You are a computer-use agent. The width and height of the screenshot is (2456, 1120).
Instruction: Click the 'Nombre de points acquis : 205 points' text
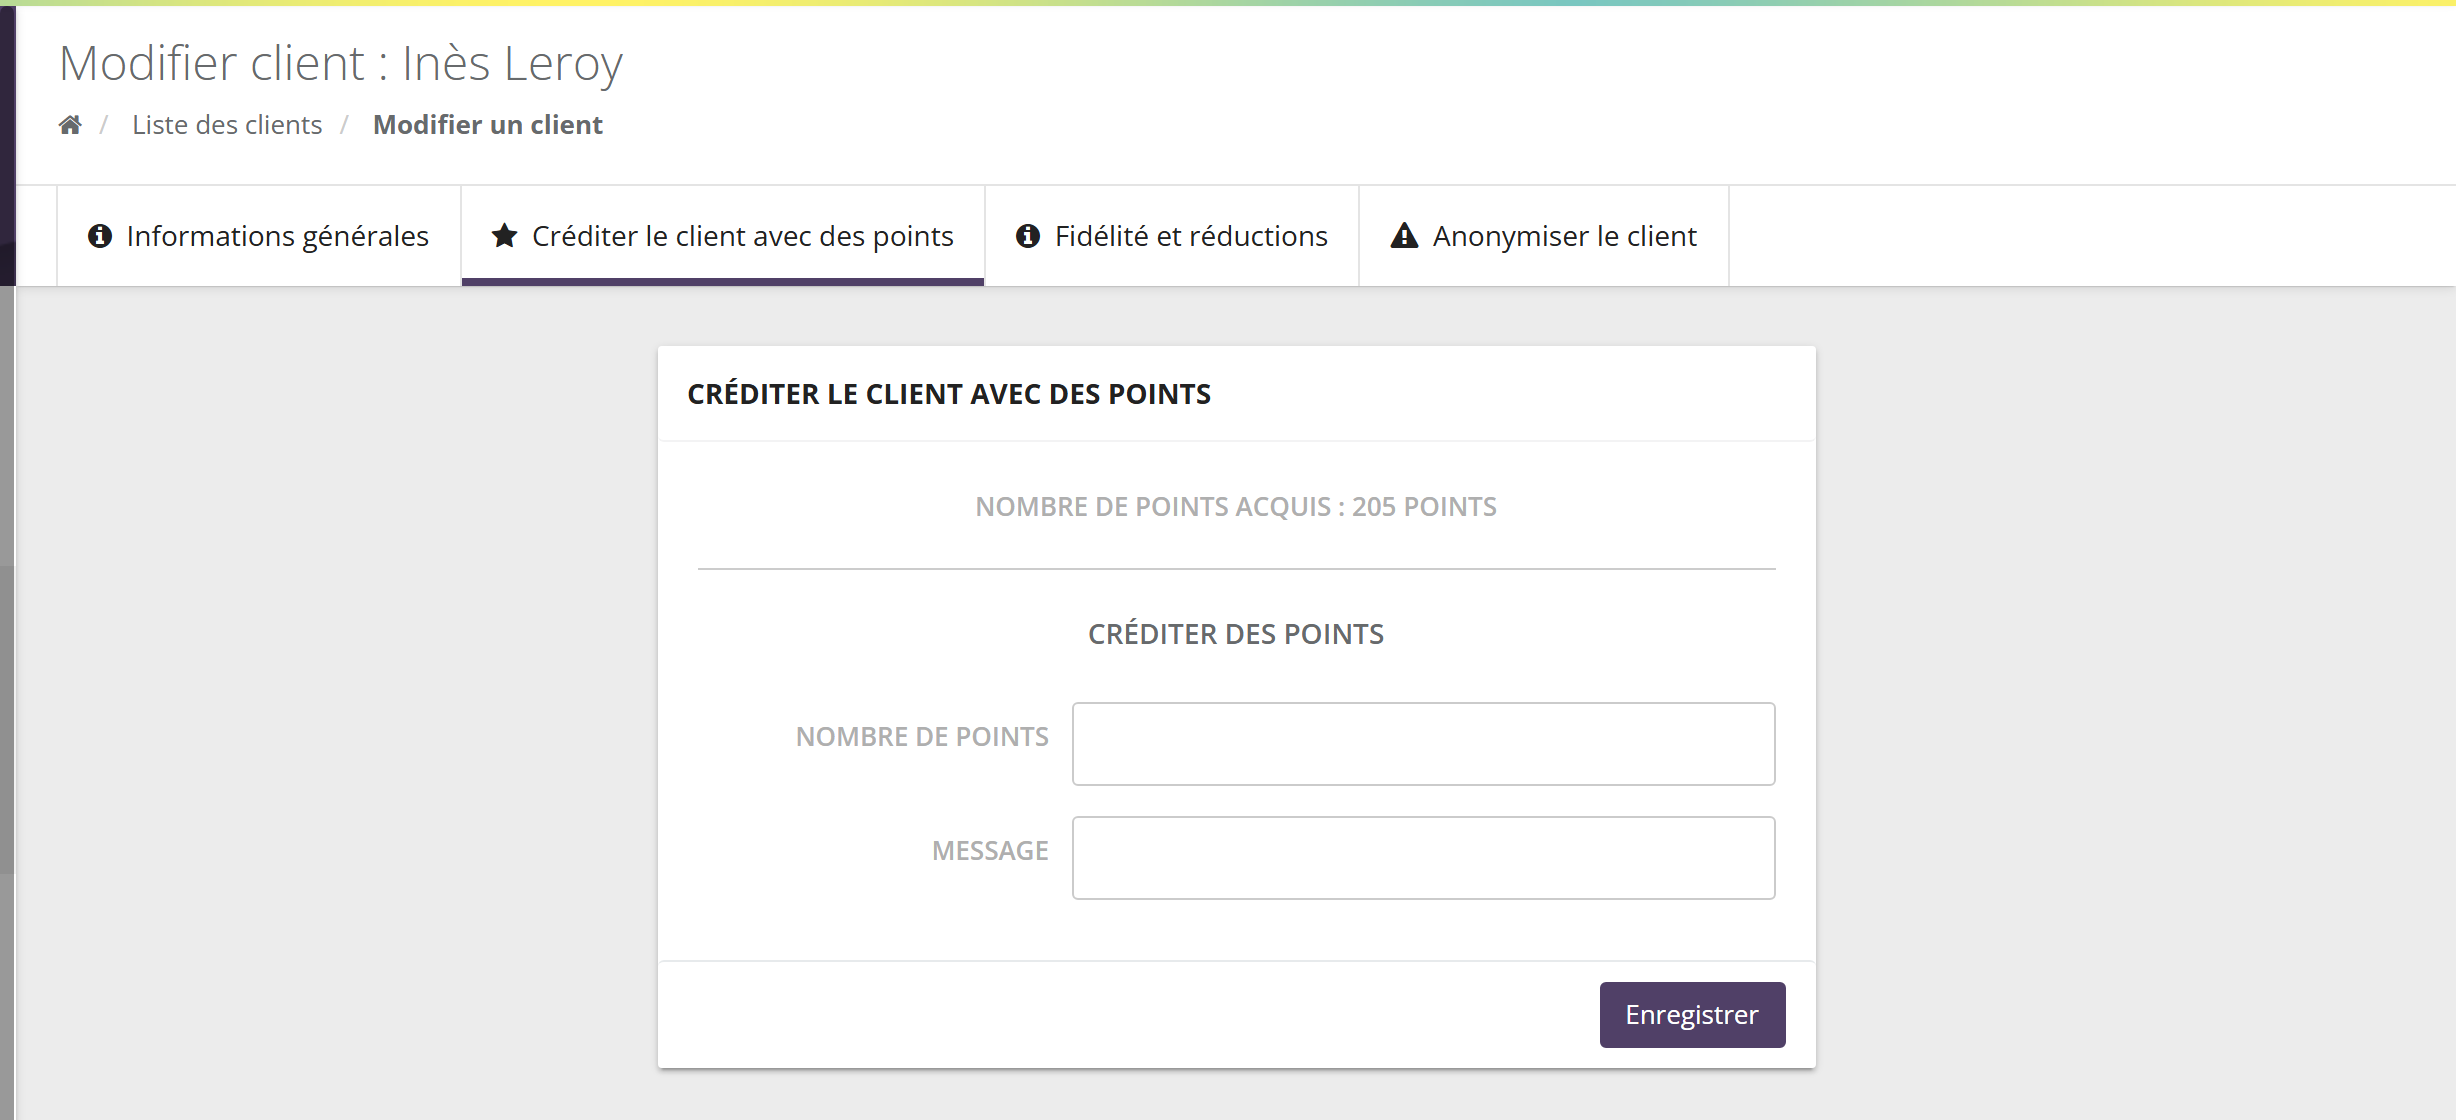point(1236,507)
